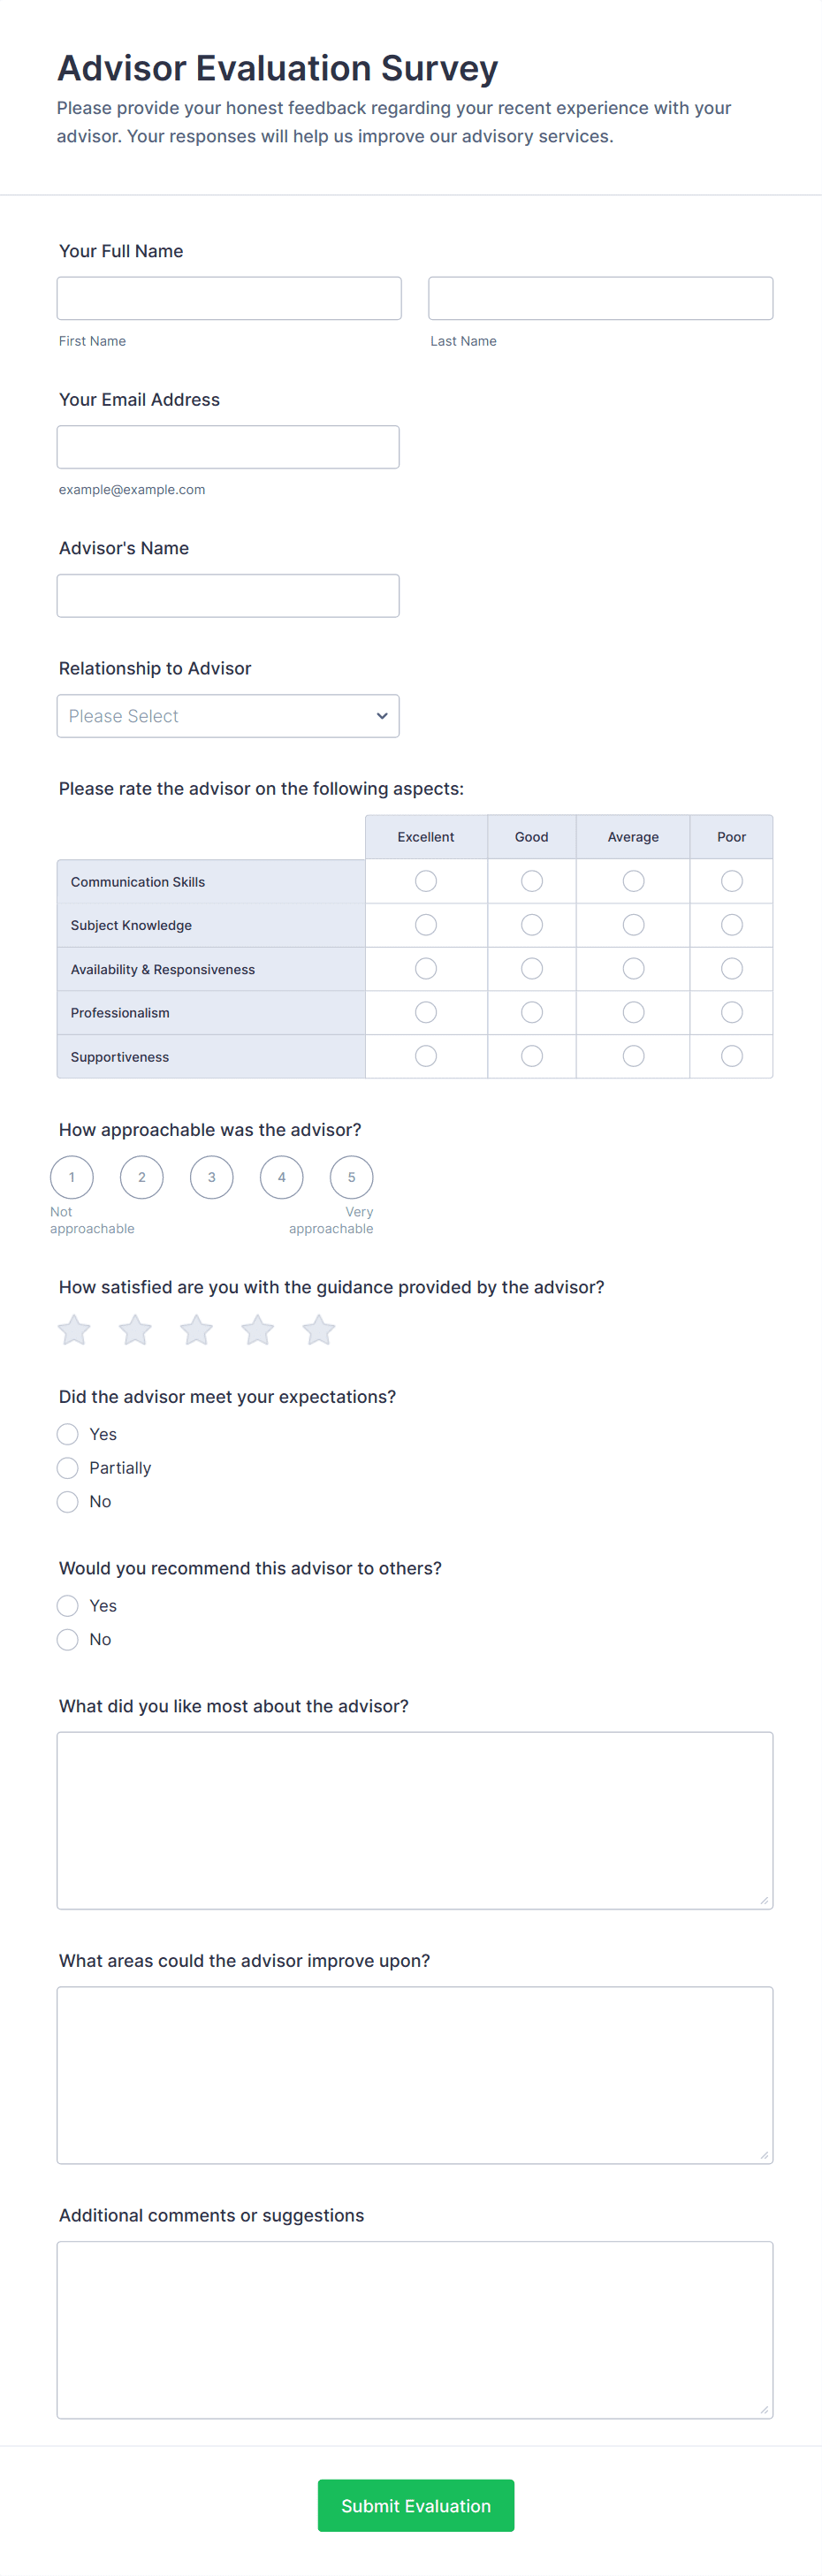
Task: Give five stars for guidance satisfaction
Action: tap(318, 1330)
